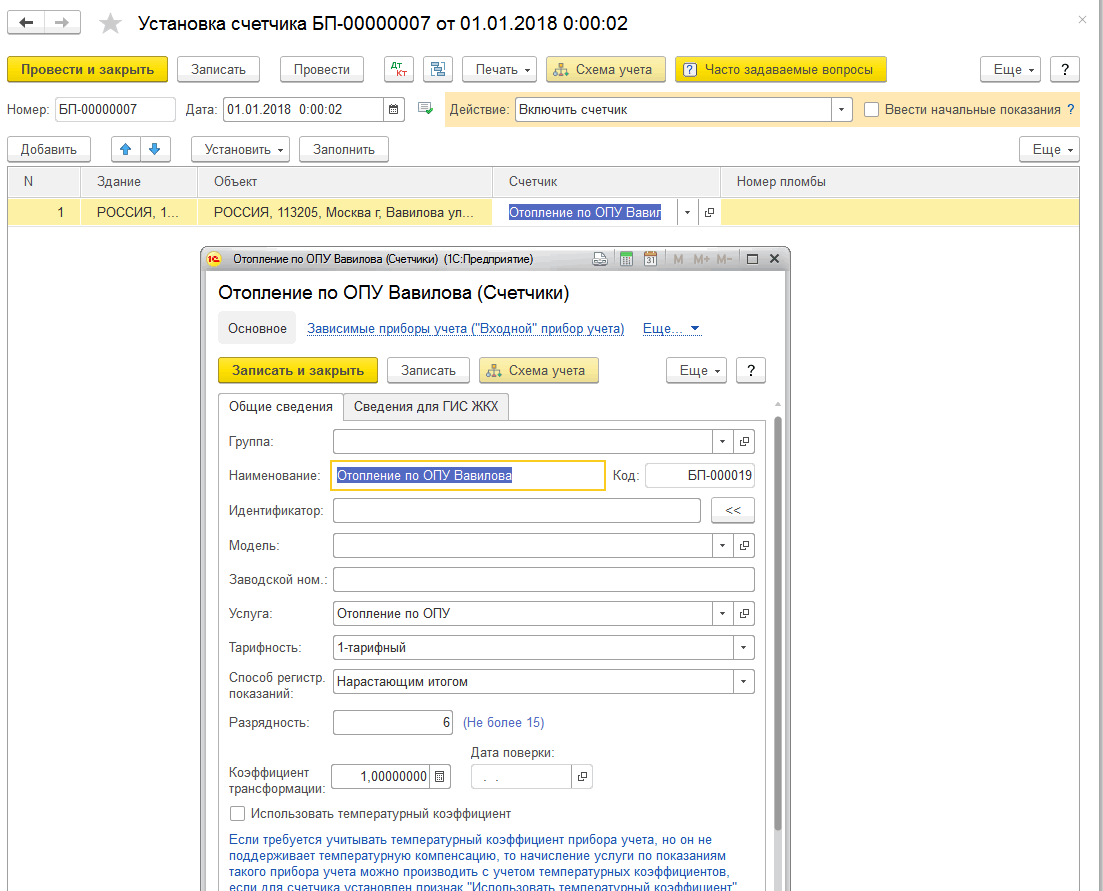Go forward using the right arrow
The height and width of the screenshot is (891, 1103).
(x=63, y=23)
